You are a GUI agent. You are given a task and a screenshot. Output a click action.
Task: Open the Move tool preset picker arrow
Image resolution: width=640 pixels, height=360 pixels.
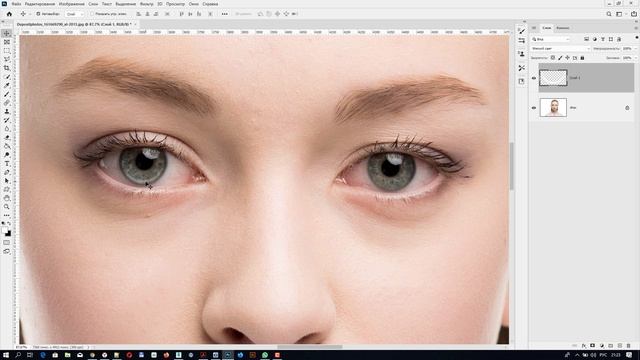click(x=29, y=14)
